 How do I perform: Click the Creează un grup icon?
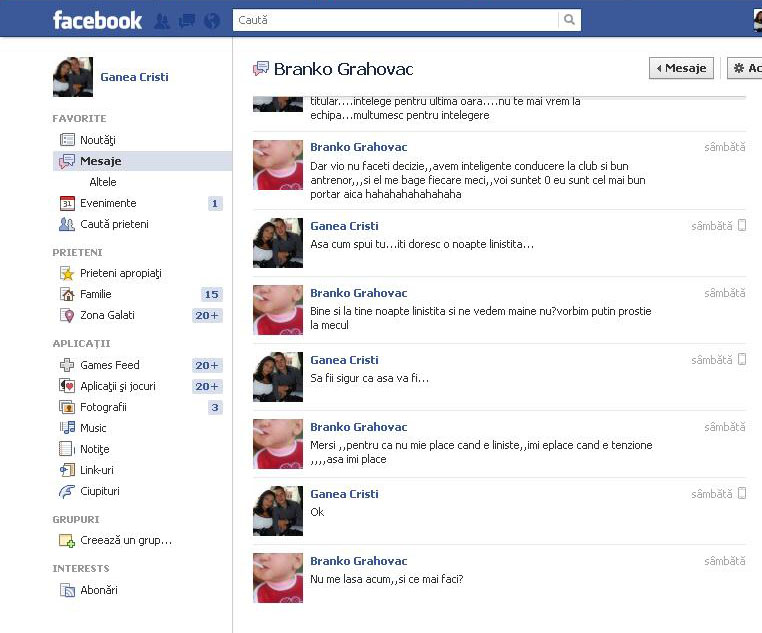pyautogui.click(x=67, y=540)
